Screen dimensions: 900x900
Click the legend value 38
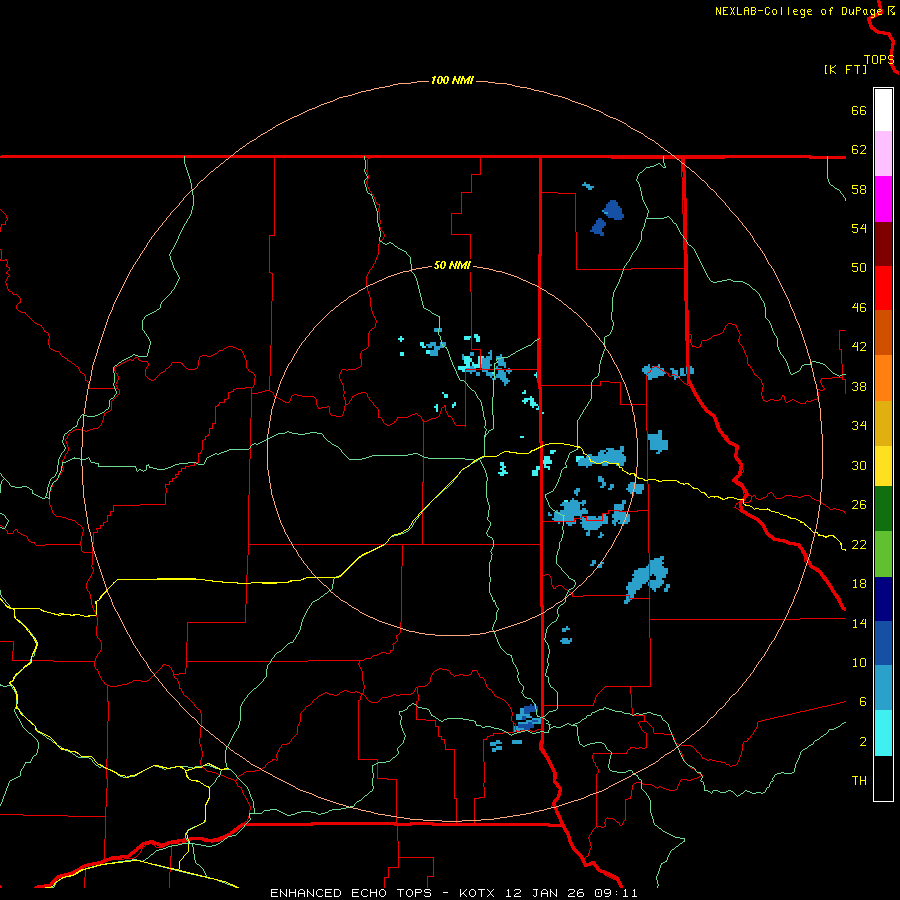859,386
